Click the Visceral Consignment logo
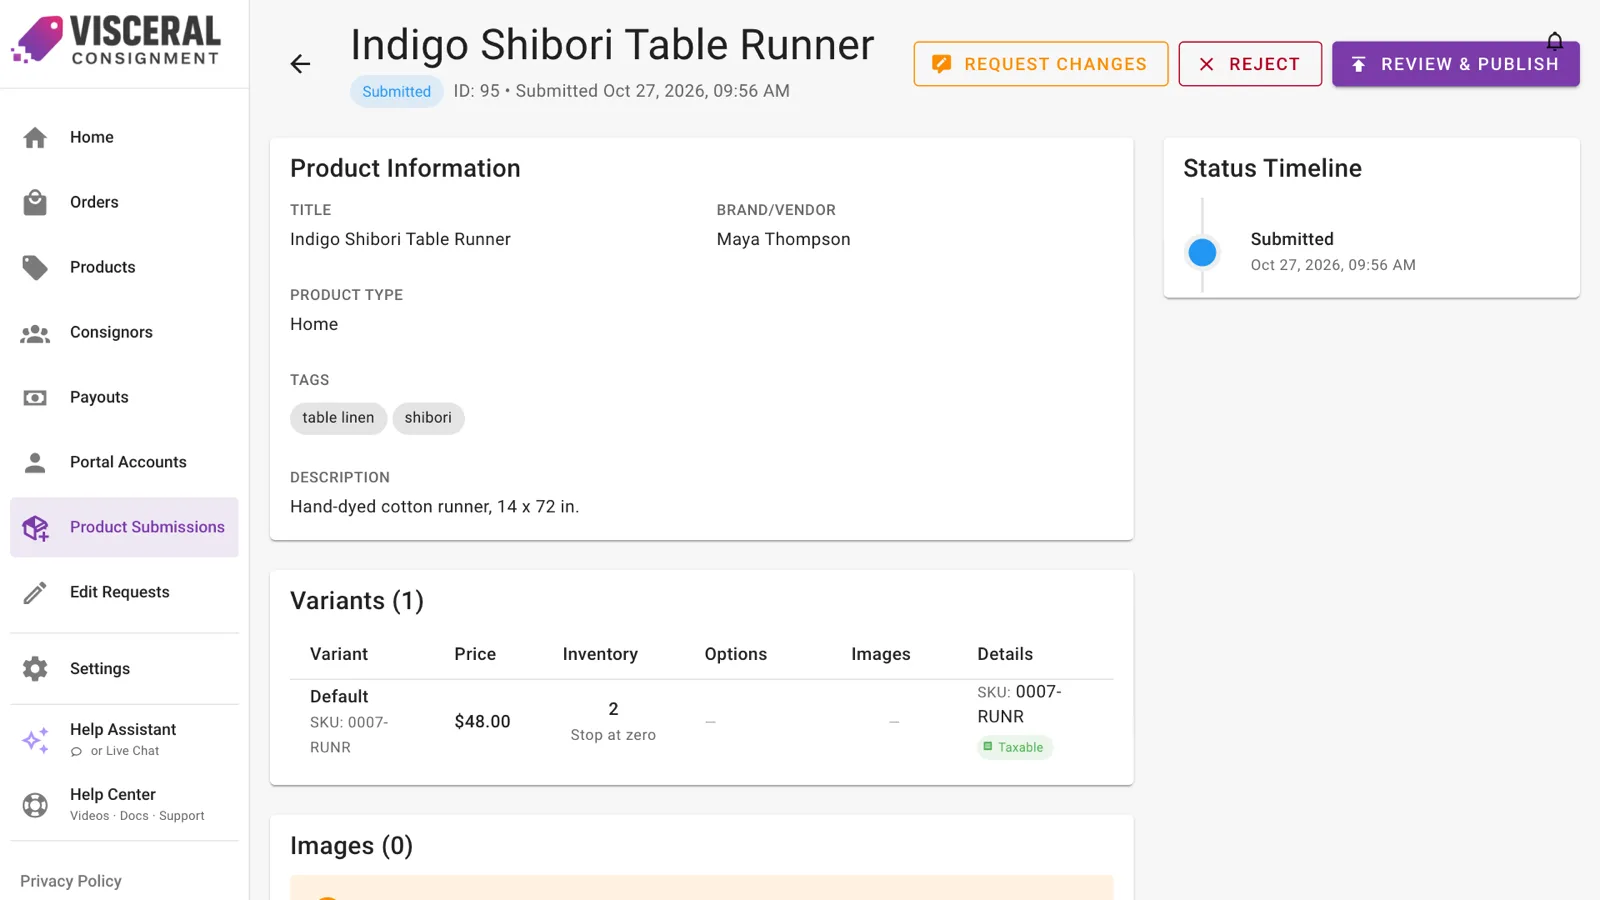The height and width of the screenshot is (900, 1600). click(x=116, y=40)
